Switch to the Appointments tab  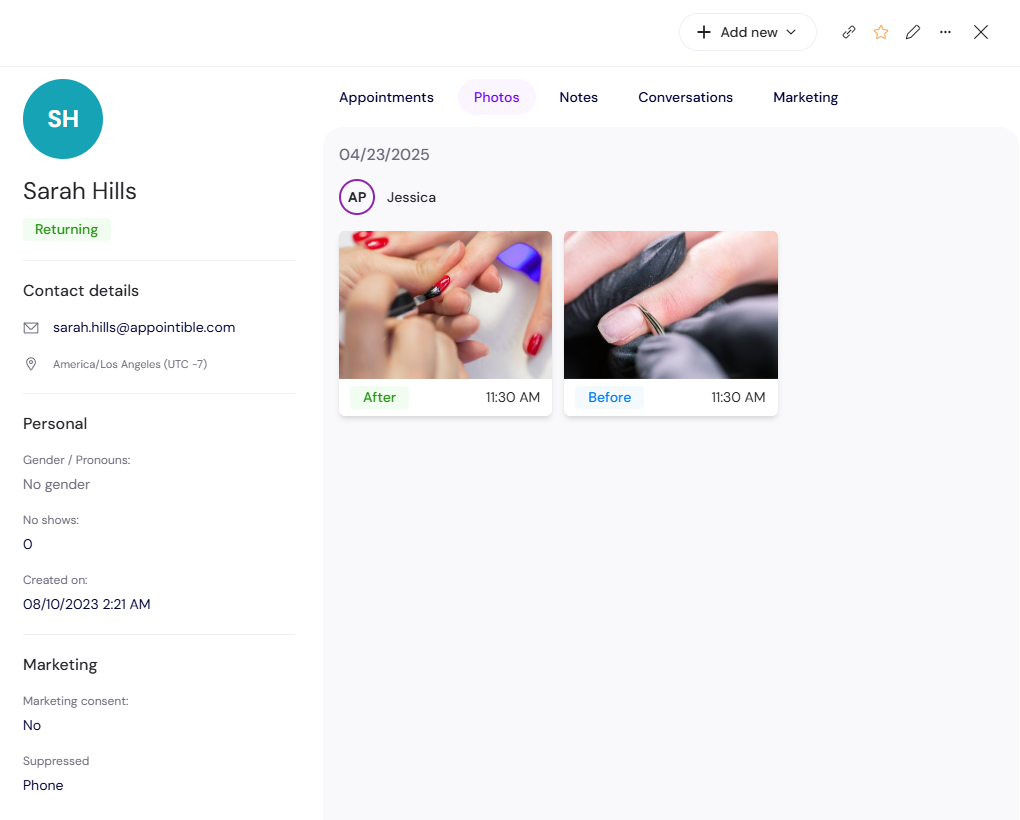coord(386,97)
